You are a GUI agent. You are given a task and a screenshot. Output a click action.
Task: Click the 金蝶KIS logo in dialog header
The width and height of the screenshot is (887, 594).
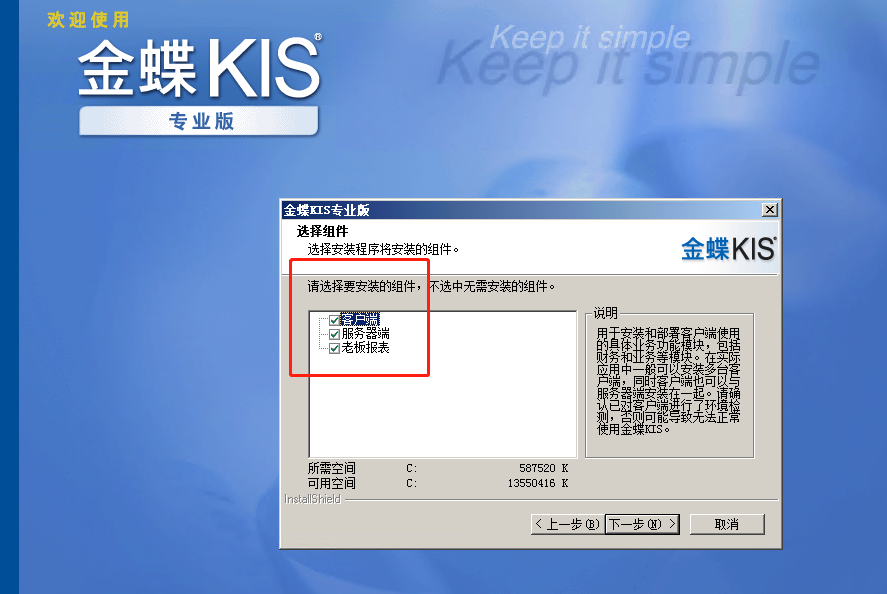pos(728,248)
